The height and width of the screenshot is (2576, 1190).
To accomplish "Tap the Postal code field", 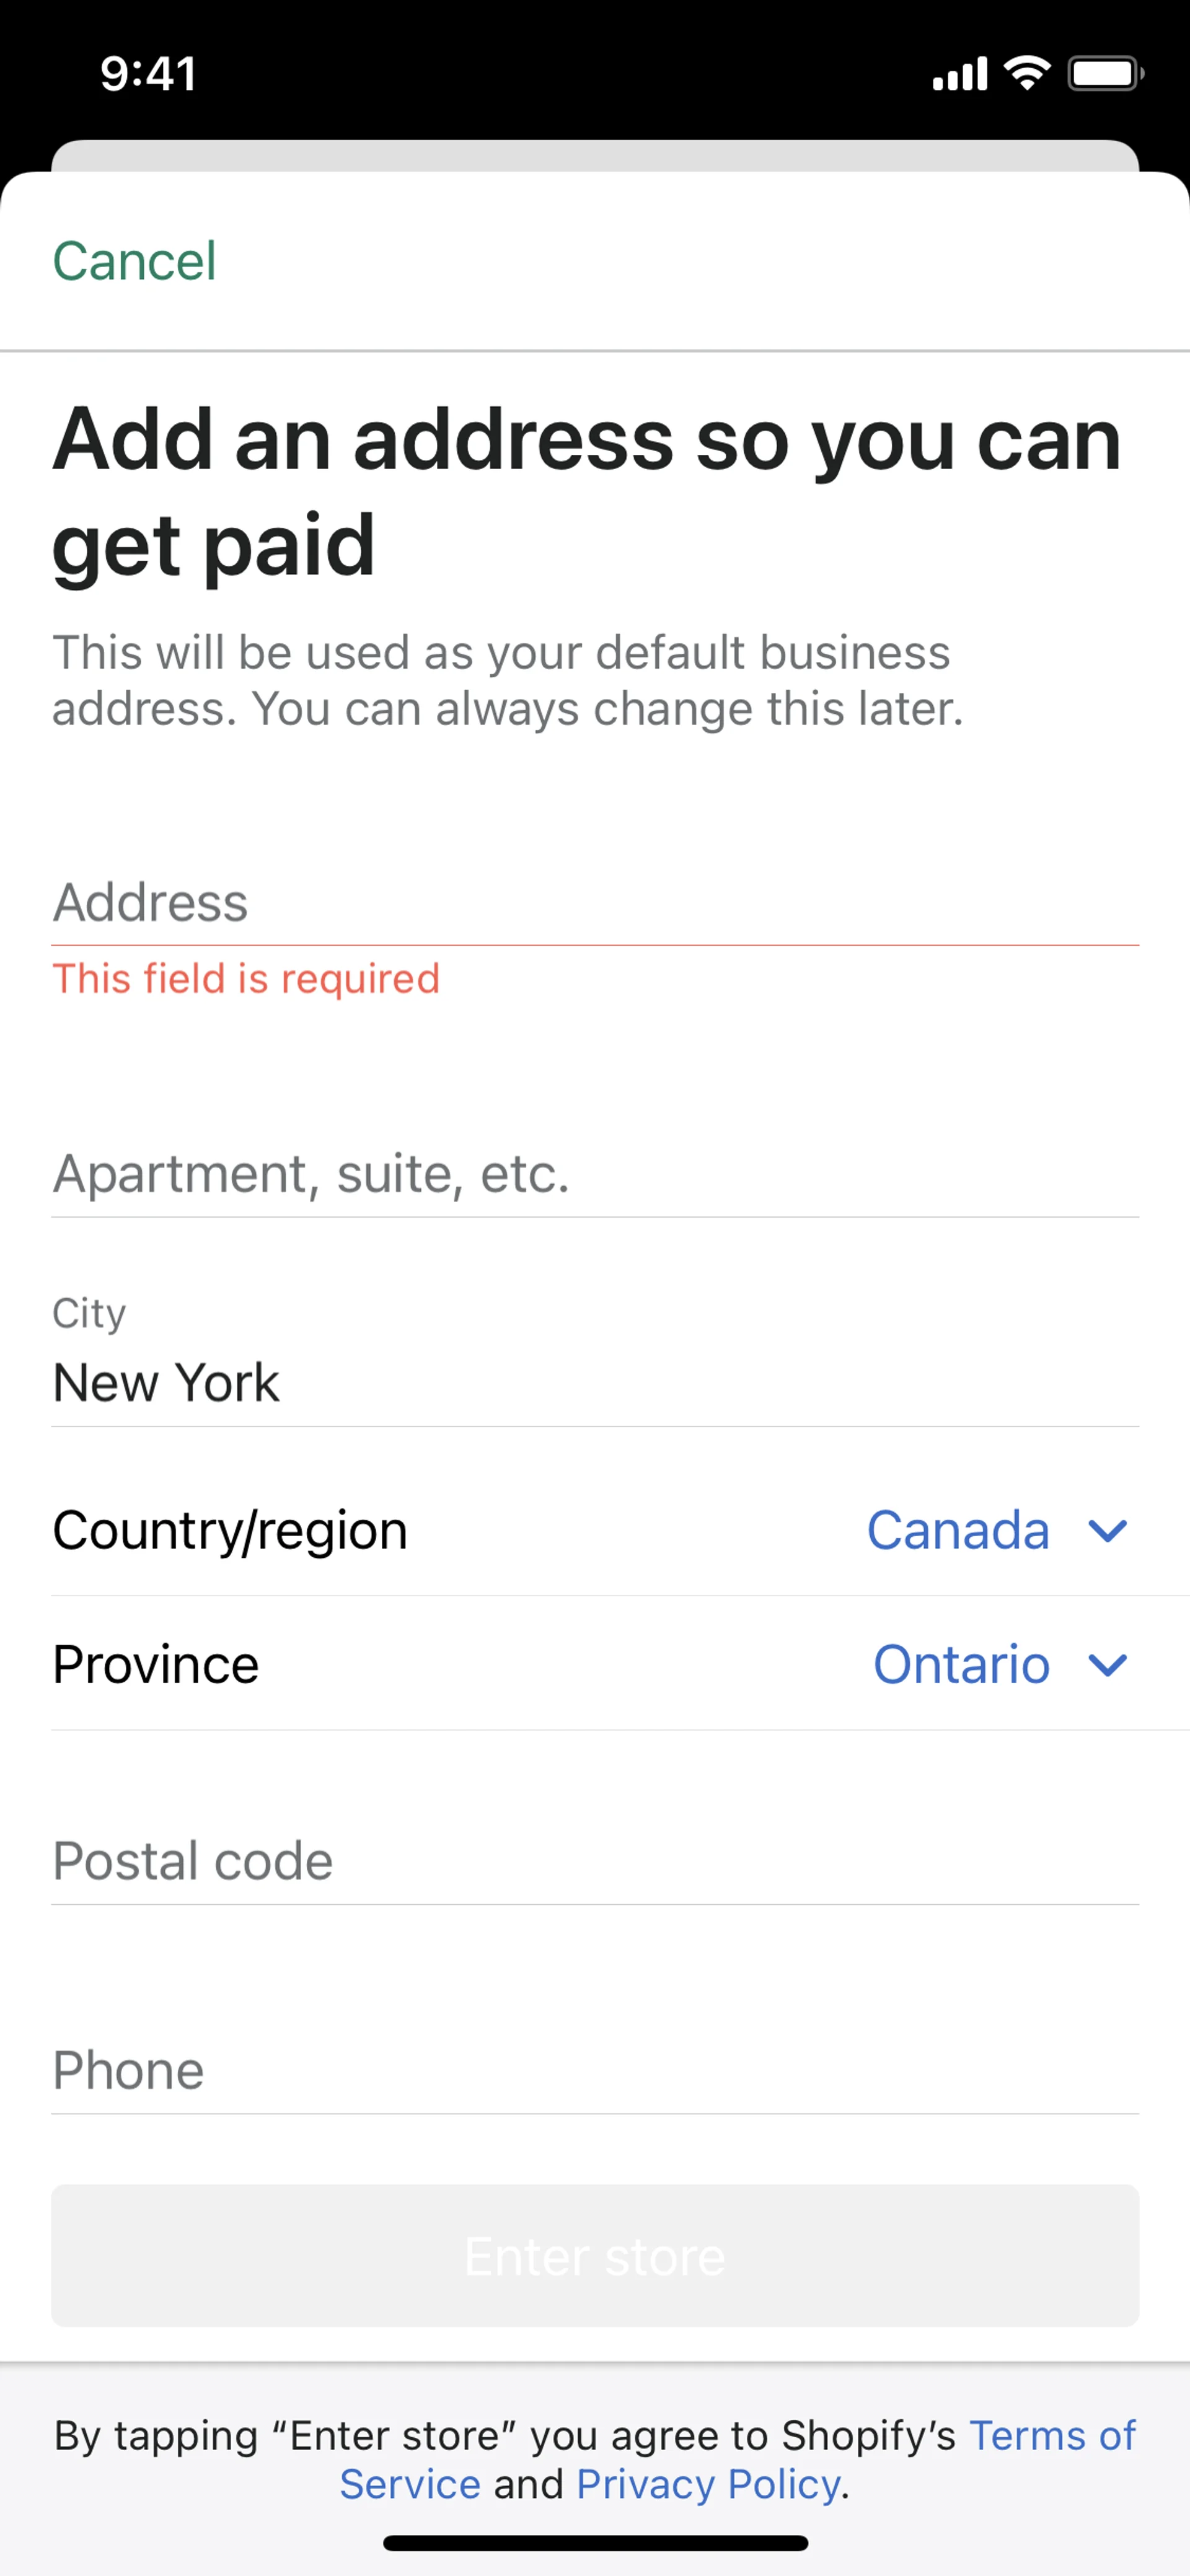I will click(594, 1861).
